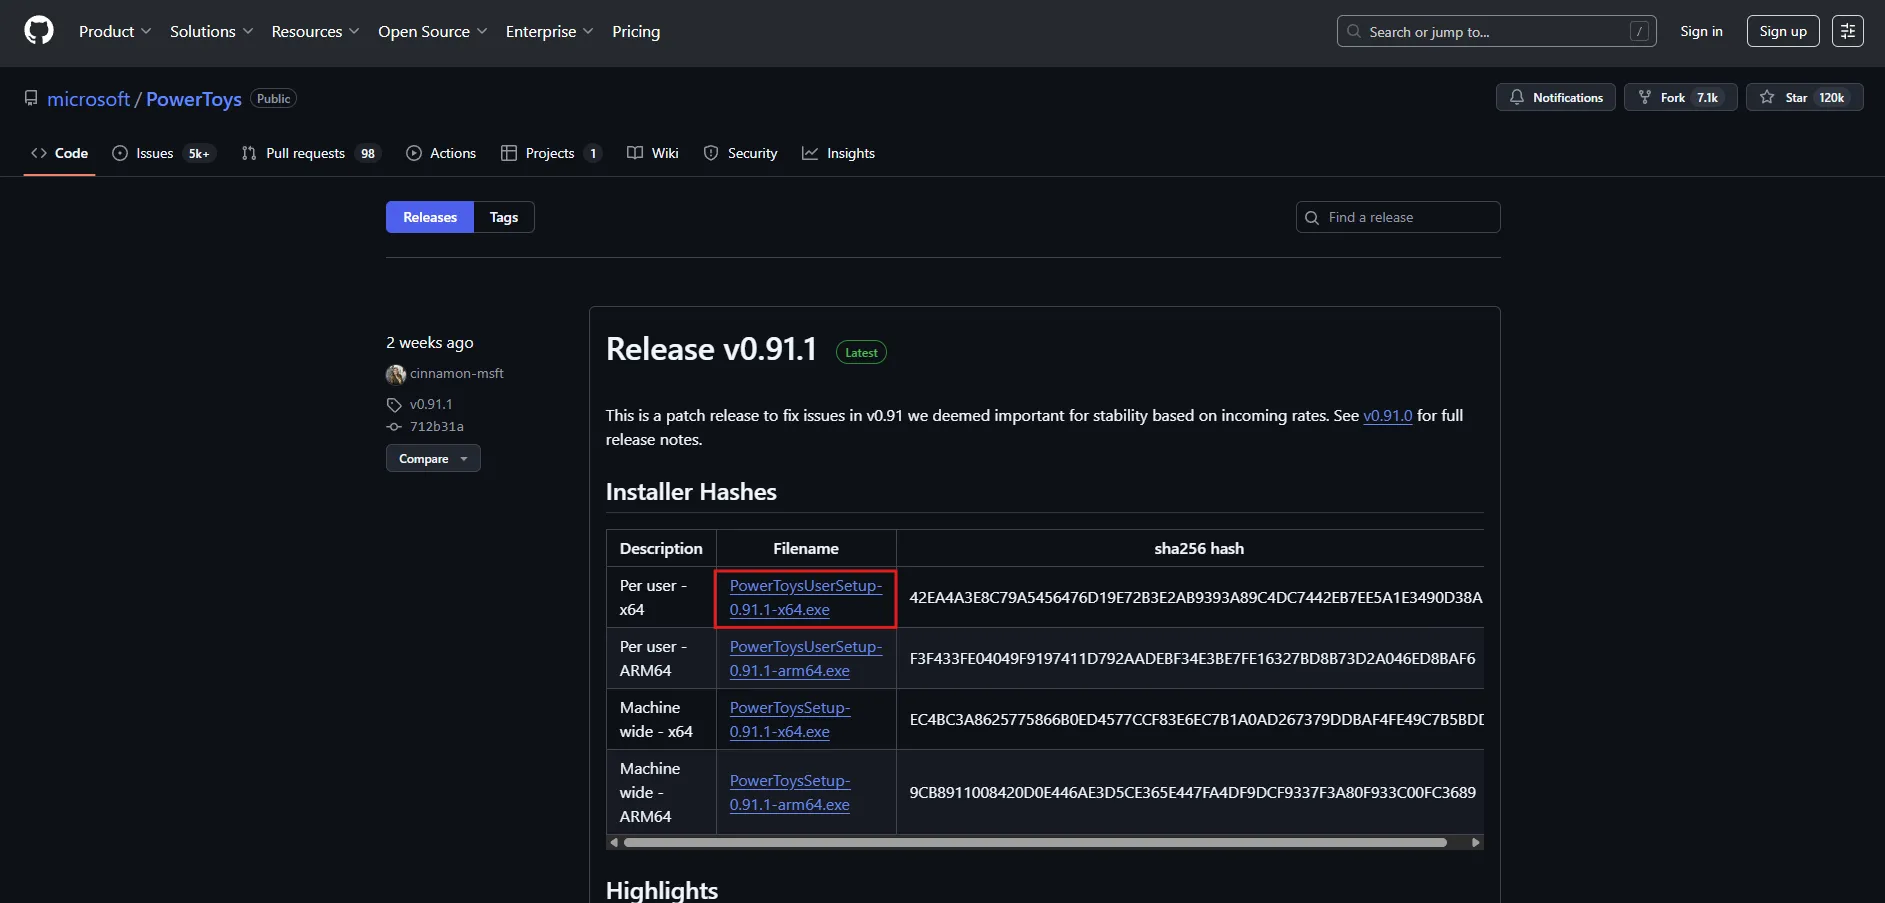Open the appearance settings icon button
The image size is (1885, 903).
(x=1847, y=31)
